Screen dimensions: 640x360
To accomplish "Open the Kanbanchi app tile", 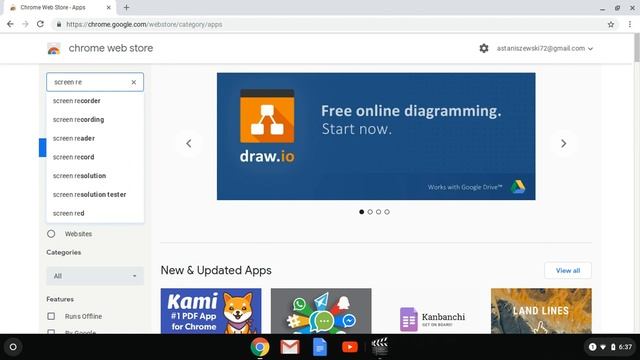I will tap(431, 311).
